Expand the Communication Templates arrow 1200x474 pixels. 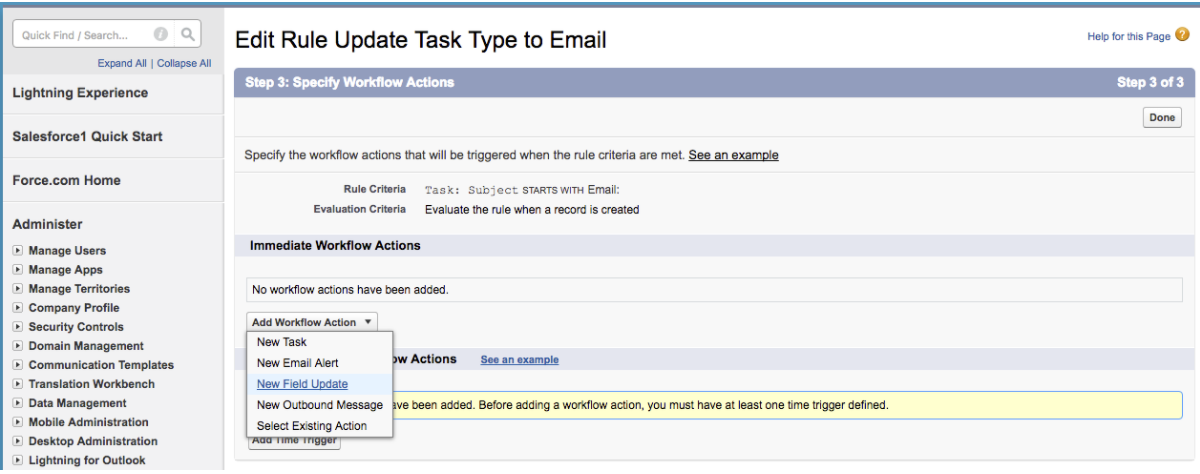pos(18,365)
